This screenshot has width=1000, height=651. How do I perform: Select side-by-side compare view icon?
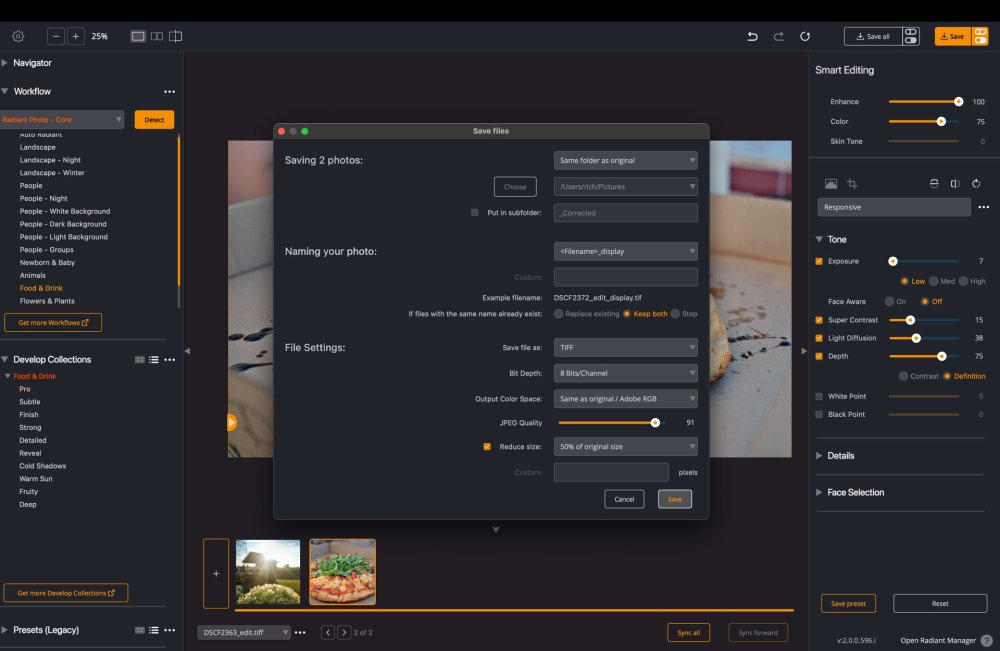point(156,36)
